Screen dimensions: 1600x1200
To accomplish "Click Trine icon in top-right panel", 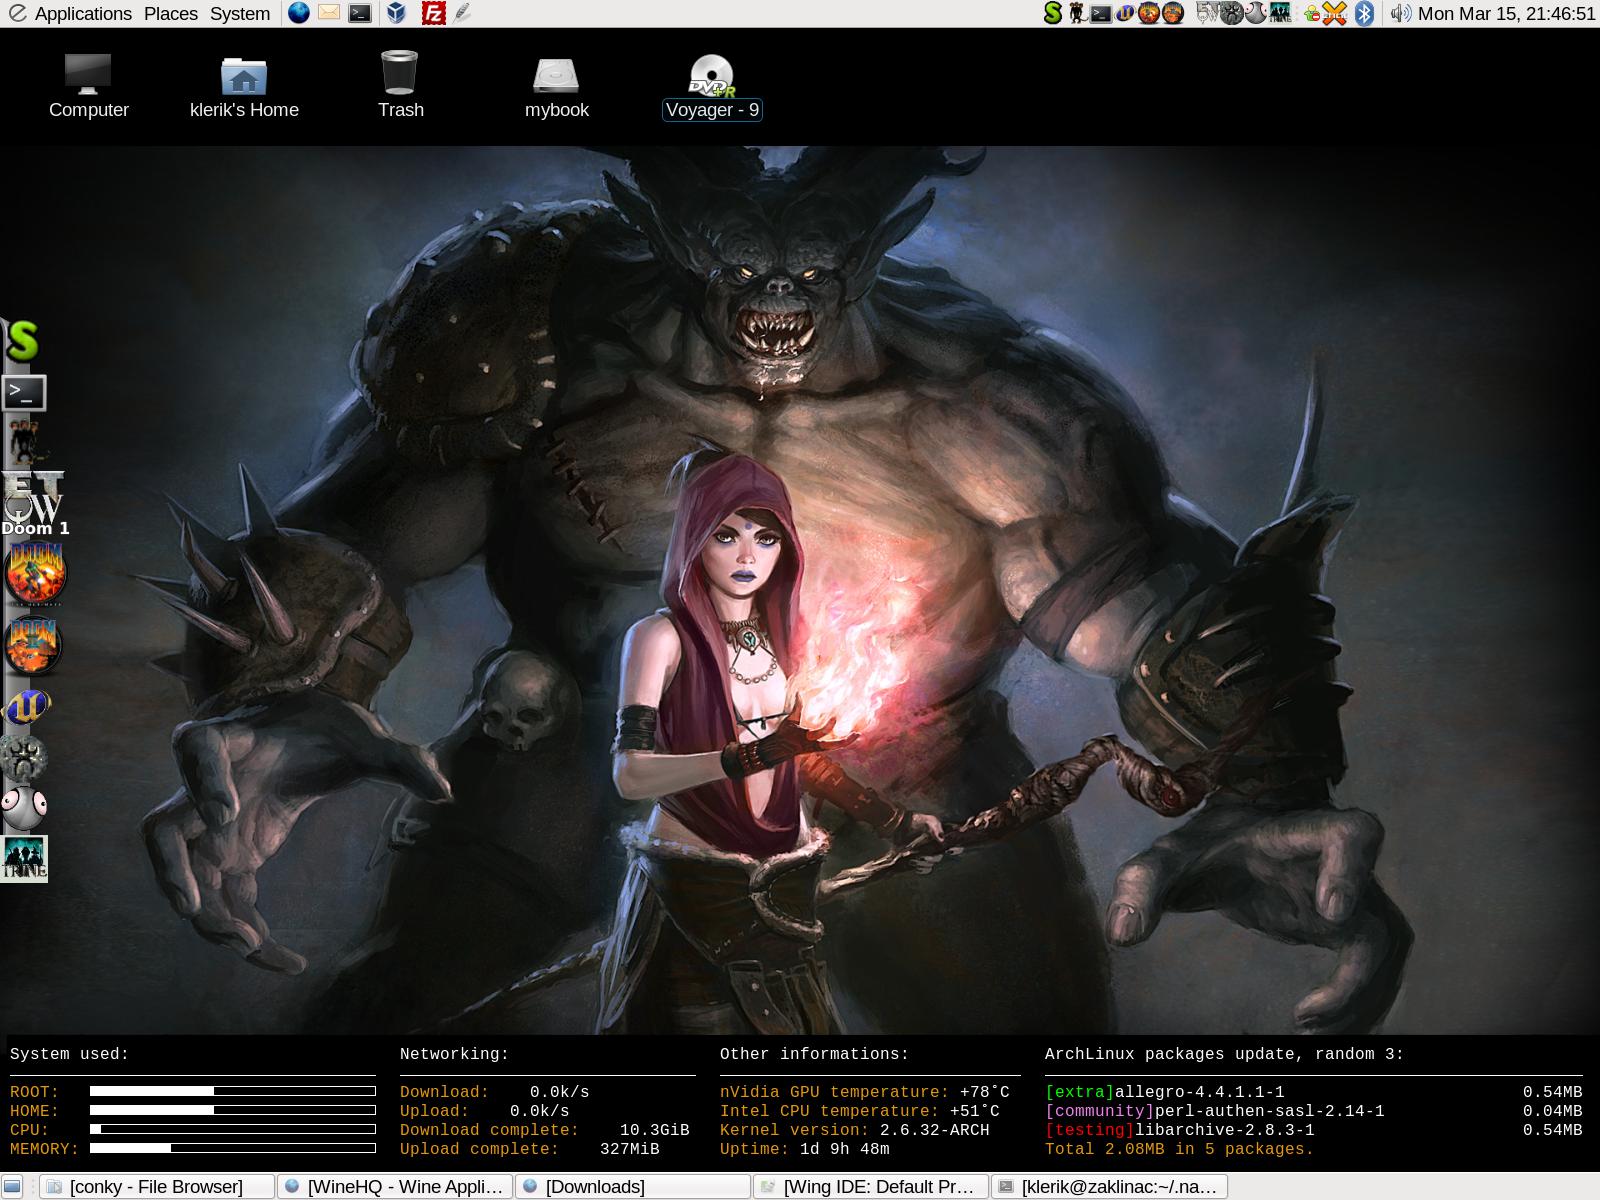I will tap(1280, 13).
